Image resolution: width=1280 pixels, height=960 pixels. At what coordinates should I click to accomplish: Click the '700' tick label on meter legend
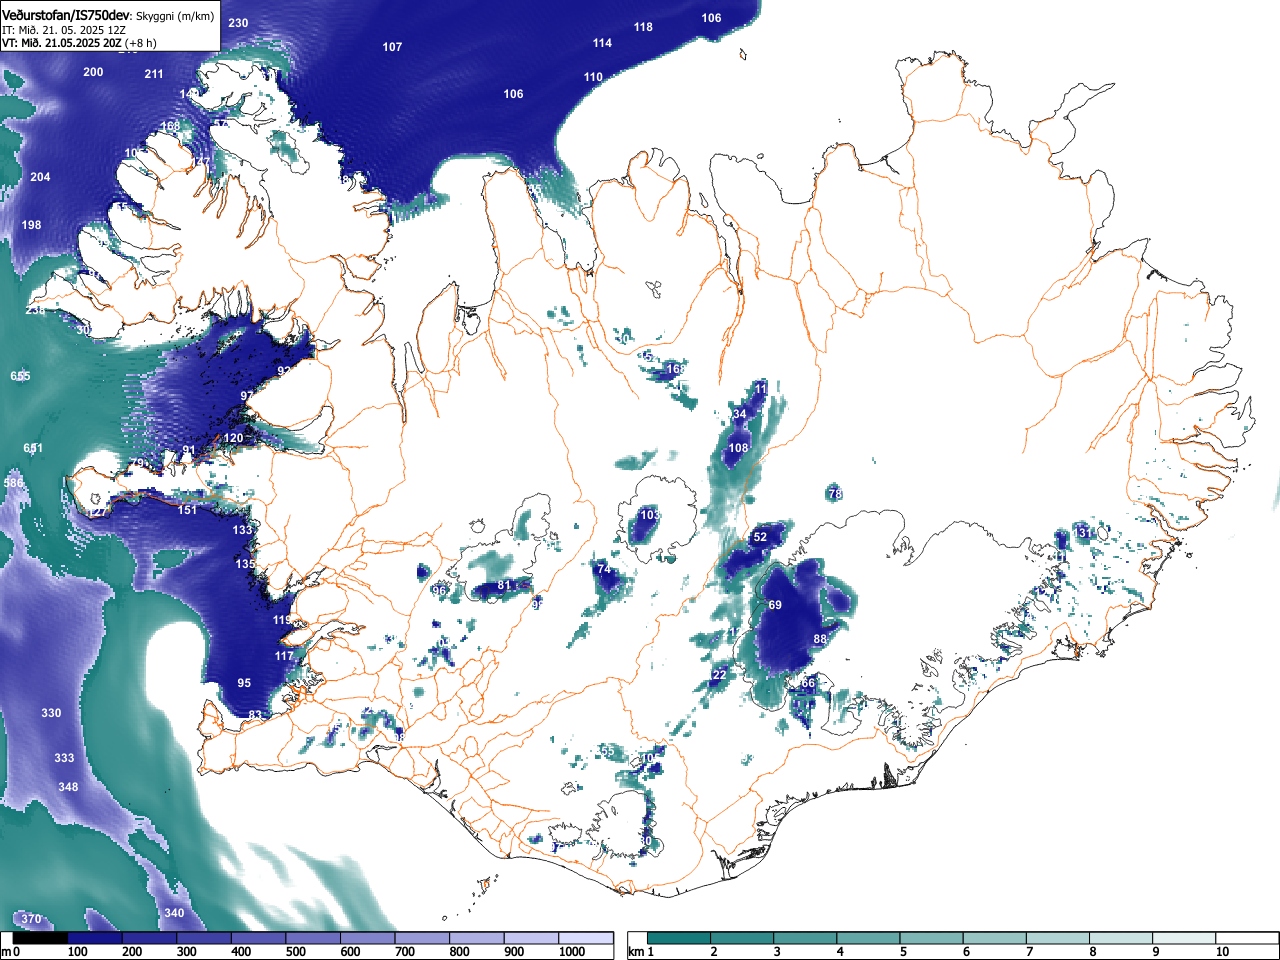tap(405, 952)
